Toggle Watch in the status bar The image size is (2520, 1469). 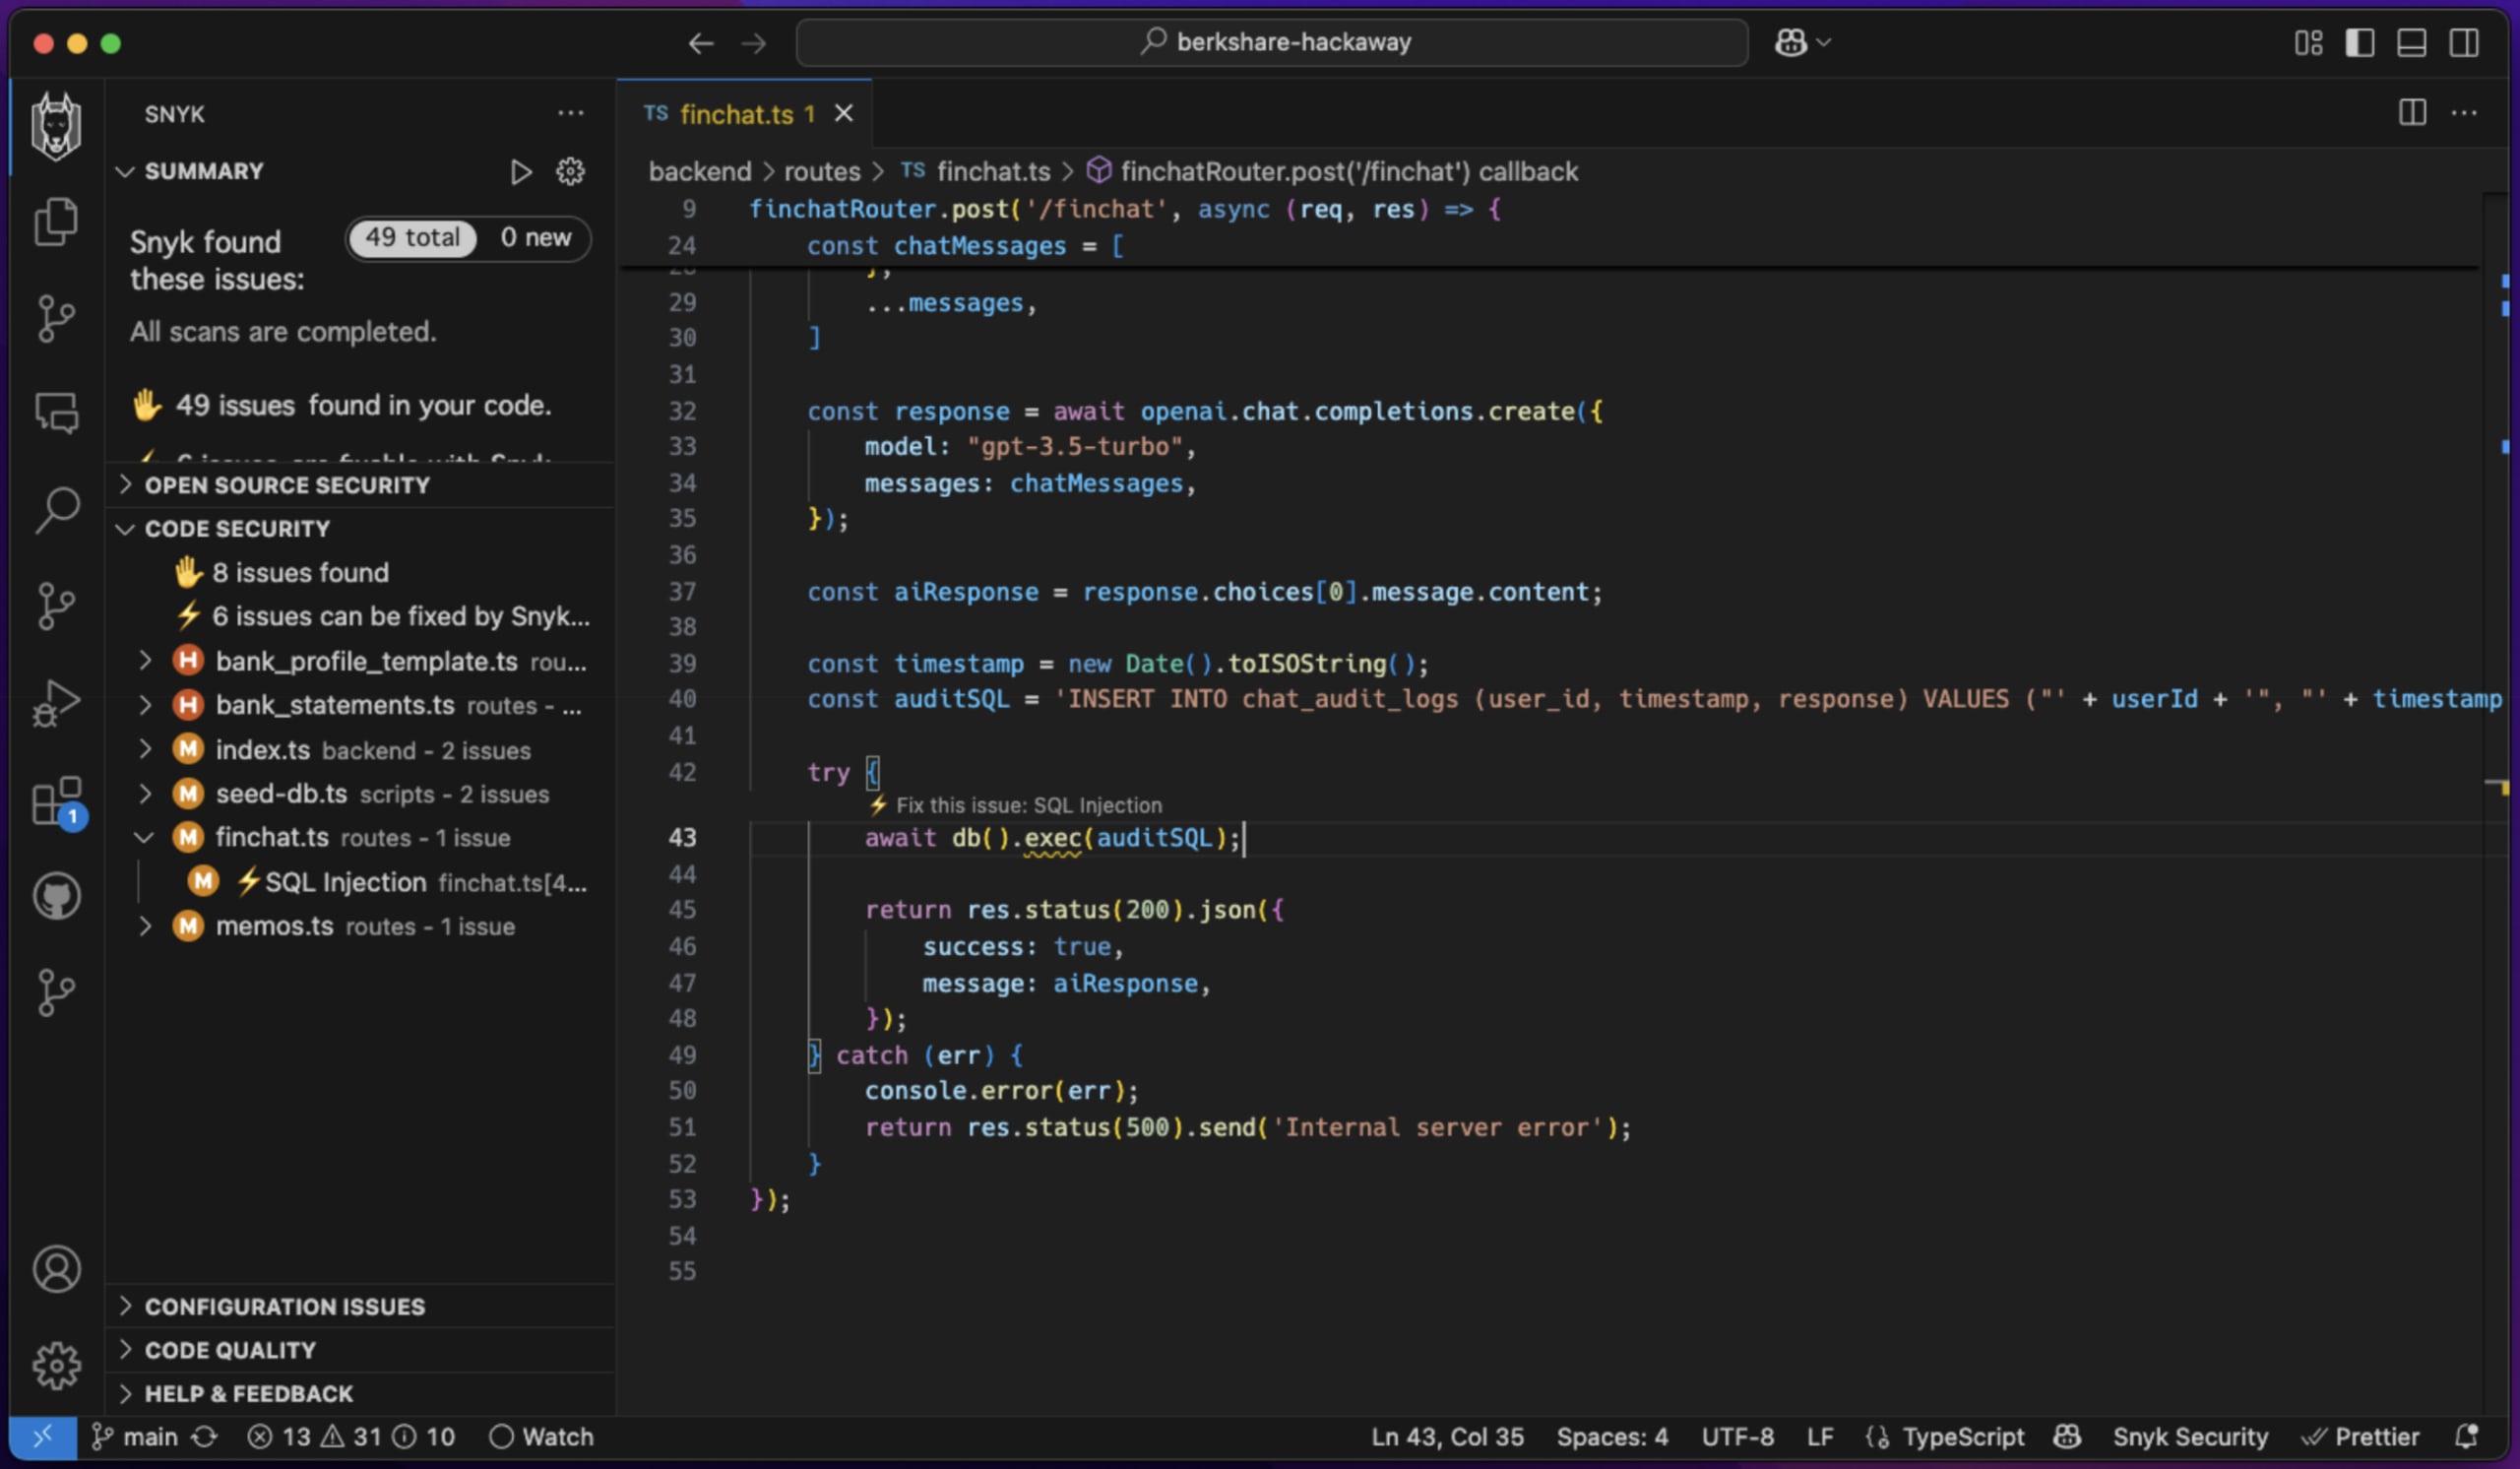[541, 1437]
